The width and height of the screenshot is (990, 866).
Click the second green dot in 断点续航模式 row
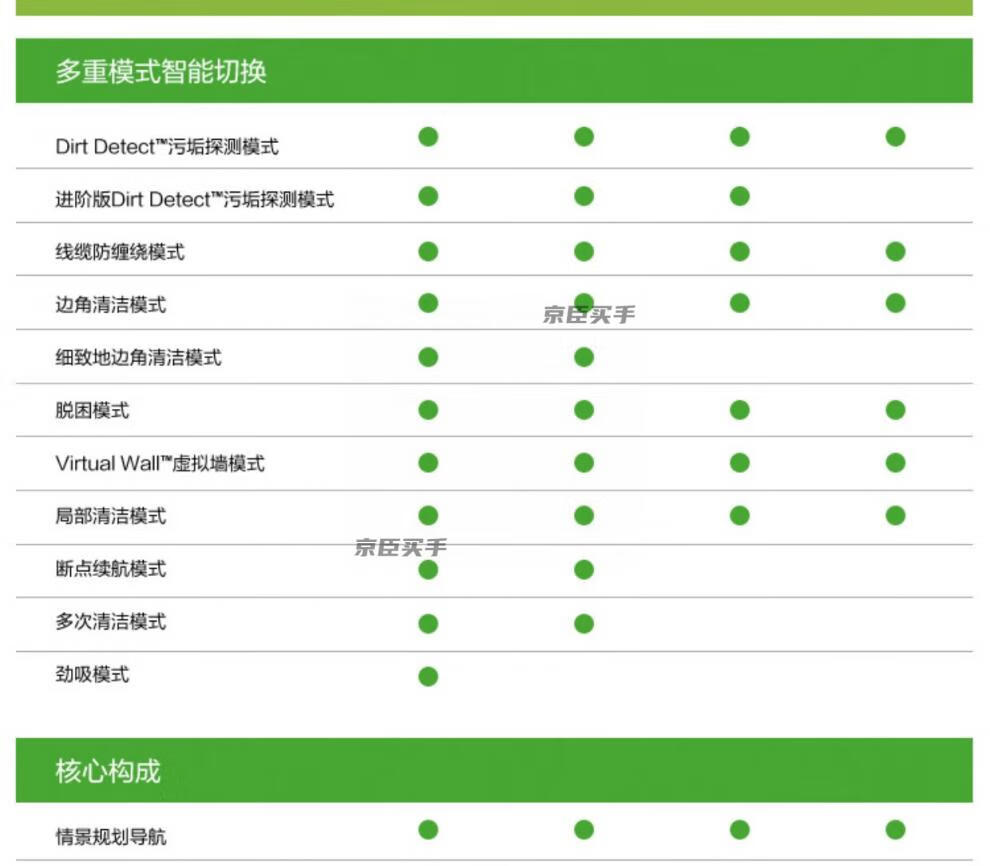coord(584,570)
